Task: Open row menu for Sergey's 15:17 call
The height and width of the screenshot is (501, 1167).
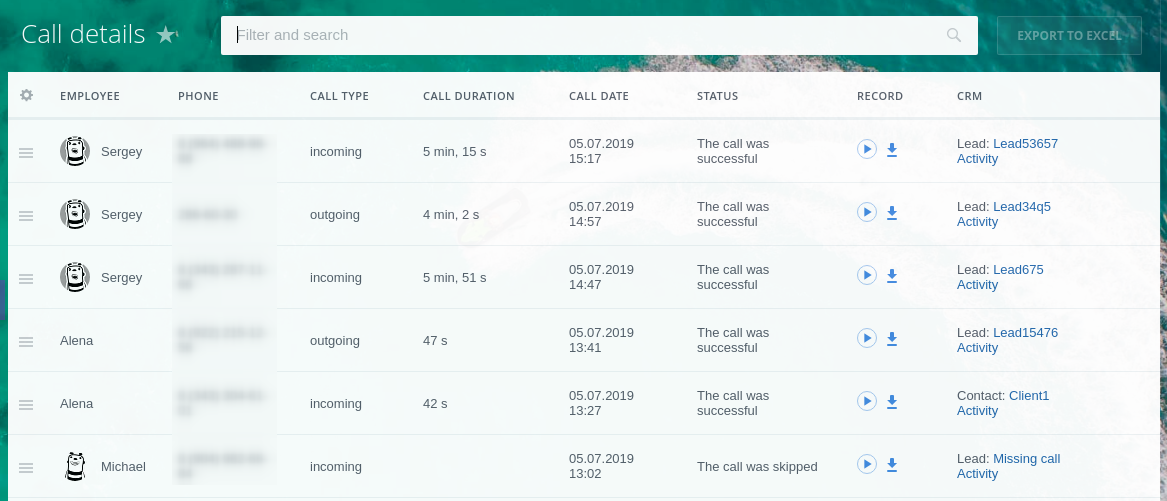Action: [x=26, y=152]
